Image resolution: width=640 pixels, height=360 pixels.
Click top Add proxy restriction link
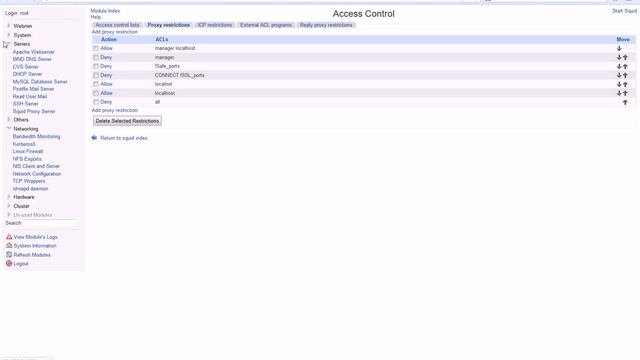pyautogui.click(x=115, y=32)
